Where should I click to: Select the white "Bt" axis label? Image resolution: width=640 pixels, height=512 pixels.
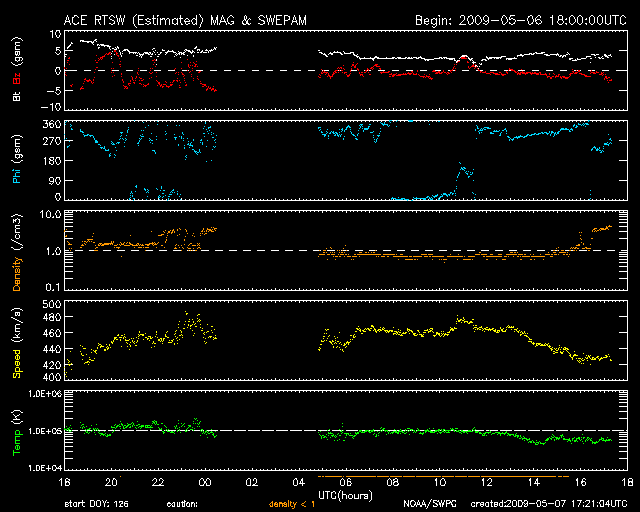point(17,96)
